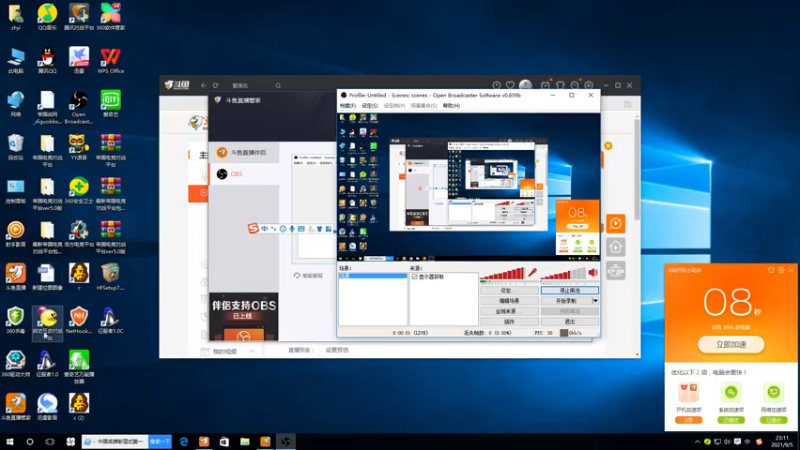Image resolution: width=800 pixels, height=450 pixels.
Task: Open the WPS Office desktop icon
Action: click(x=110, y=60)
